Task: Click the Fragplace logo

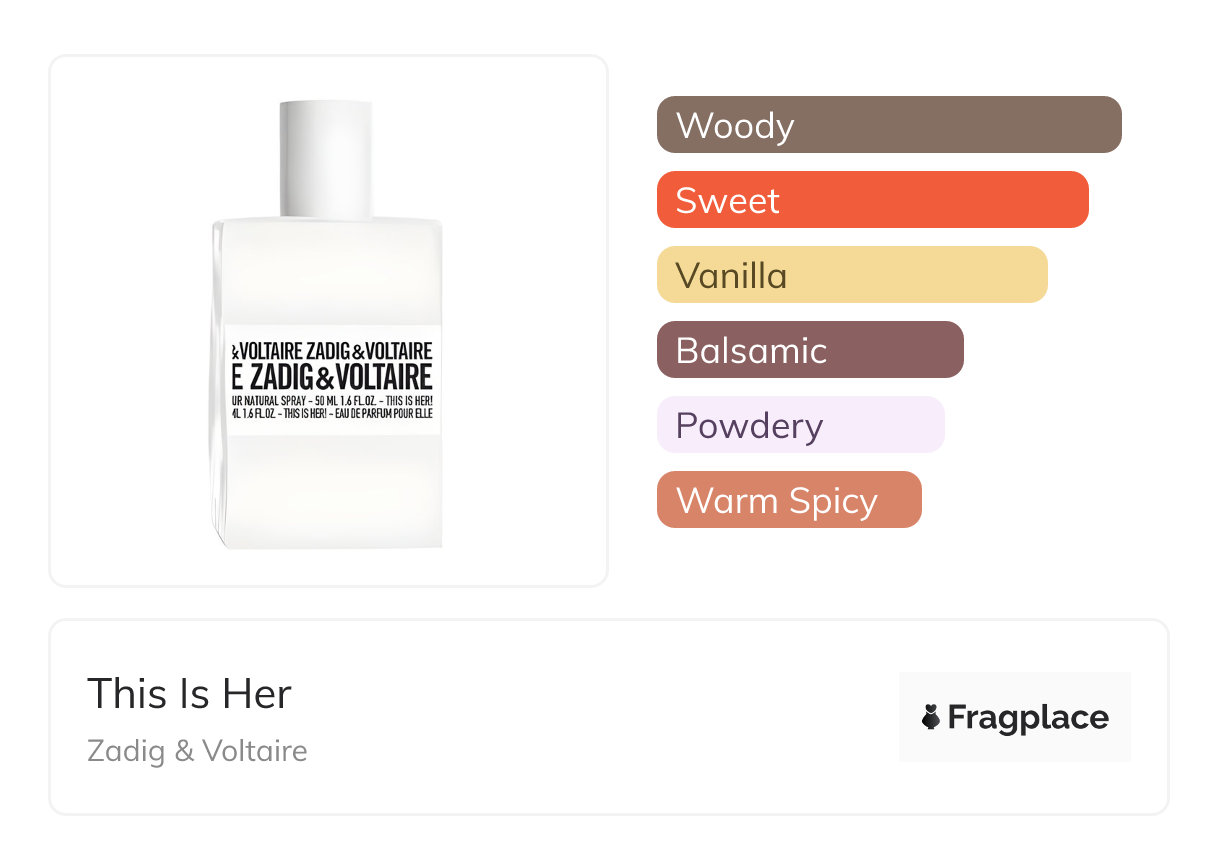Action: pyautogui.click(x=1014, y=717)
